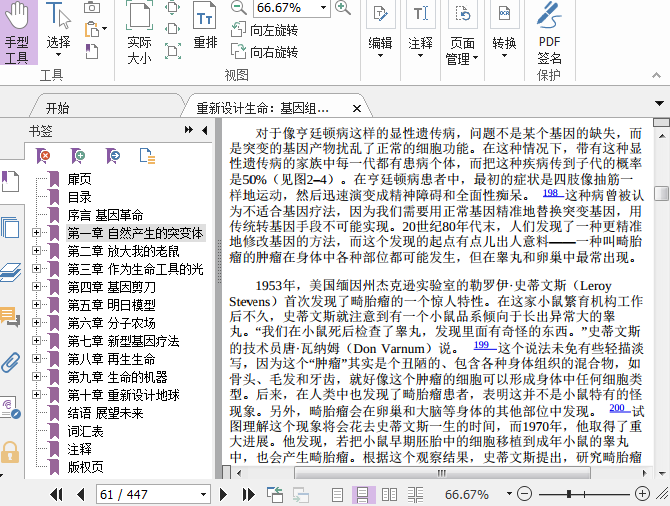Image resolution: width=670 pixels, height=506 pixels.
Task: Rotate view left with 向左旋转
Action: (x=264, y=31)
